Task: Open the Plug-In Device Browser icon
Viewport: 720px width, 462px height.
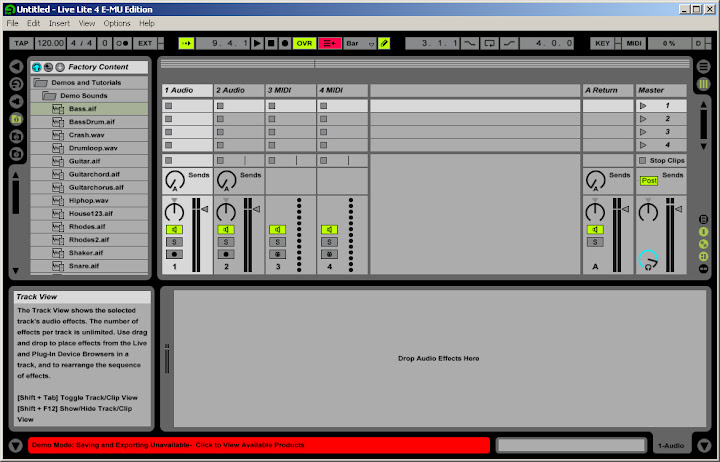Action: 16,101
